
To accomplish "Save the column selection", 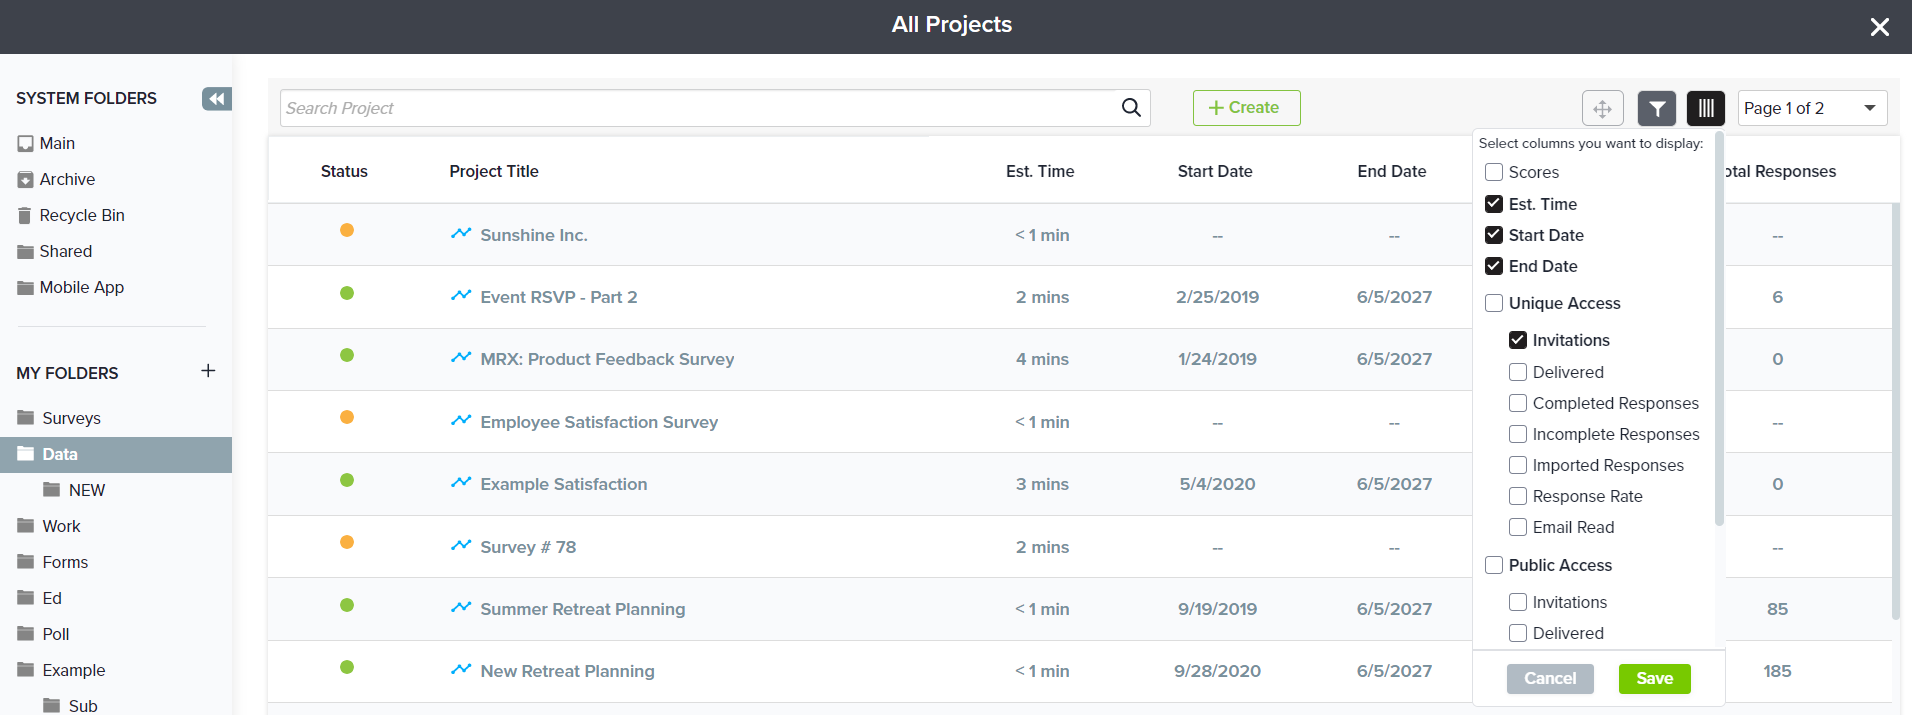I will coord(1654,678).
